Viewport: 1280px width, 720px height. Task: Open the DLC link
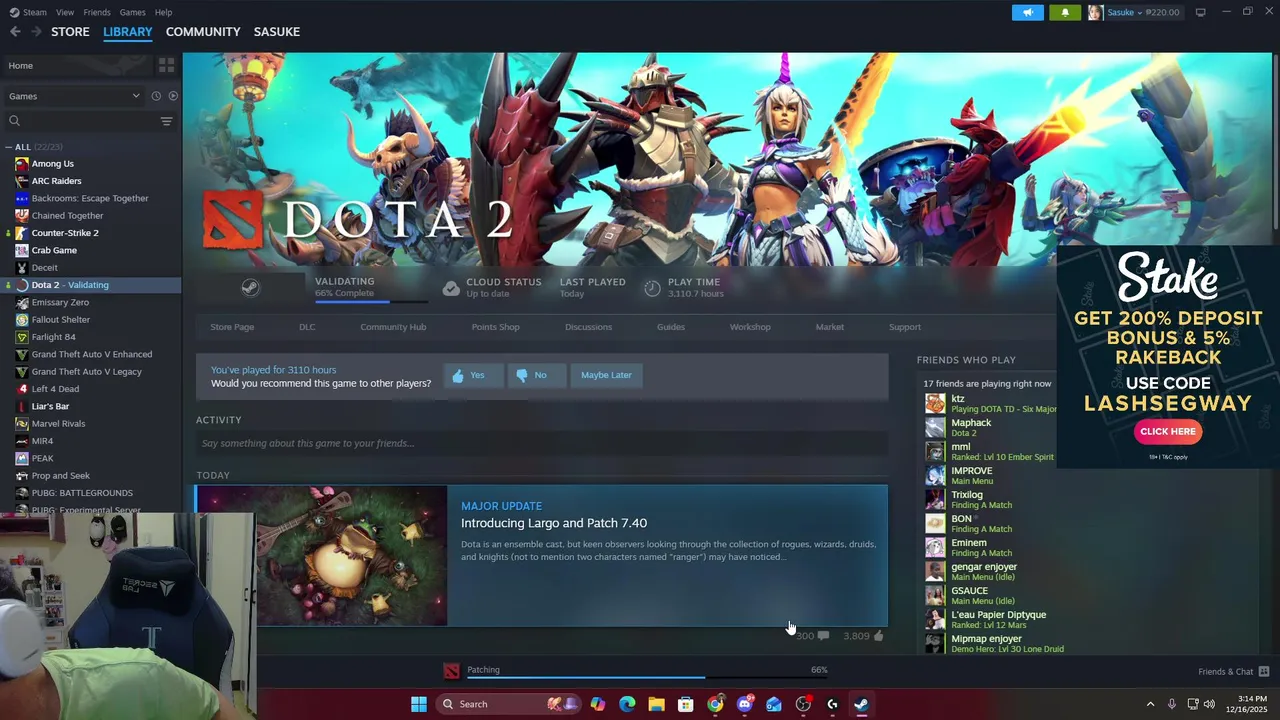pos(307,327)
